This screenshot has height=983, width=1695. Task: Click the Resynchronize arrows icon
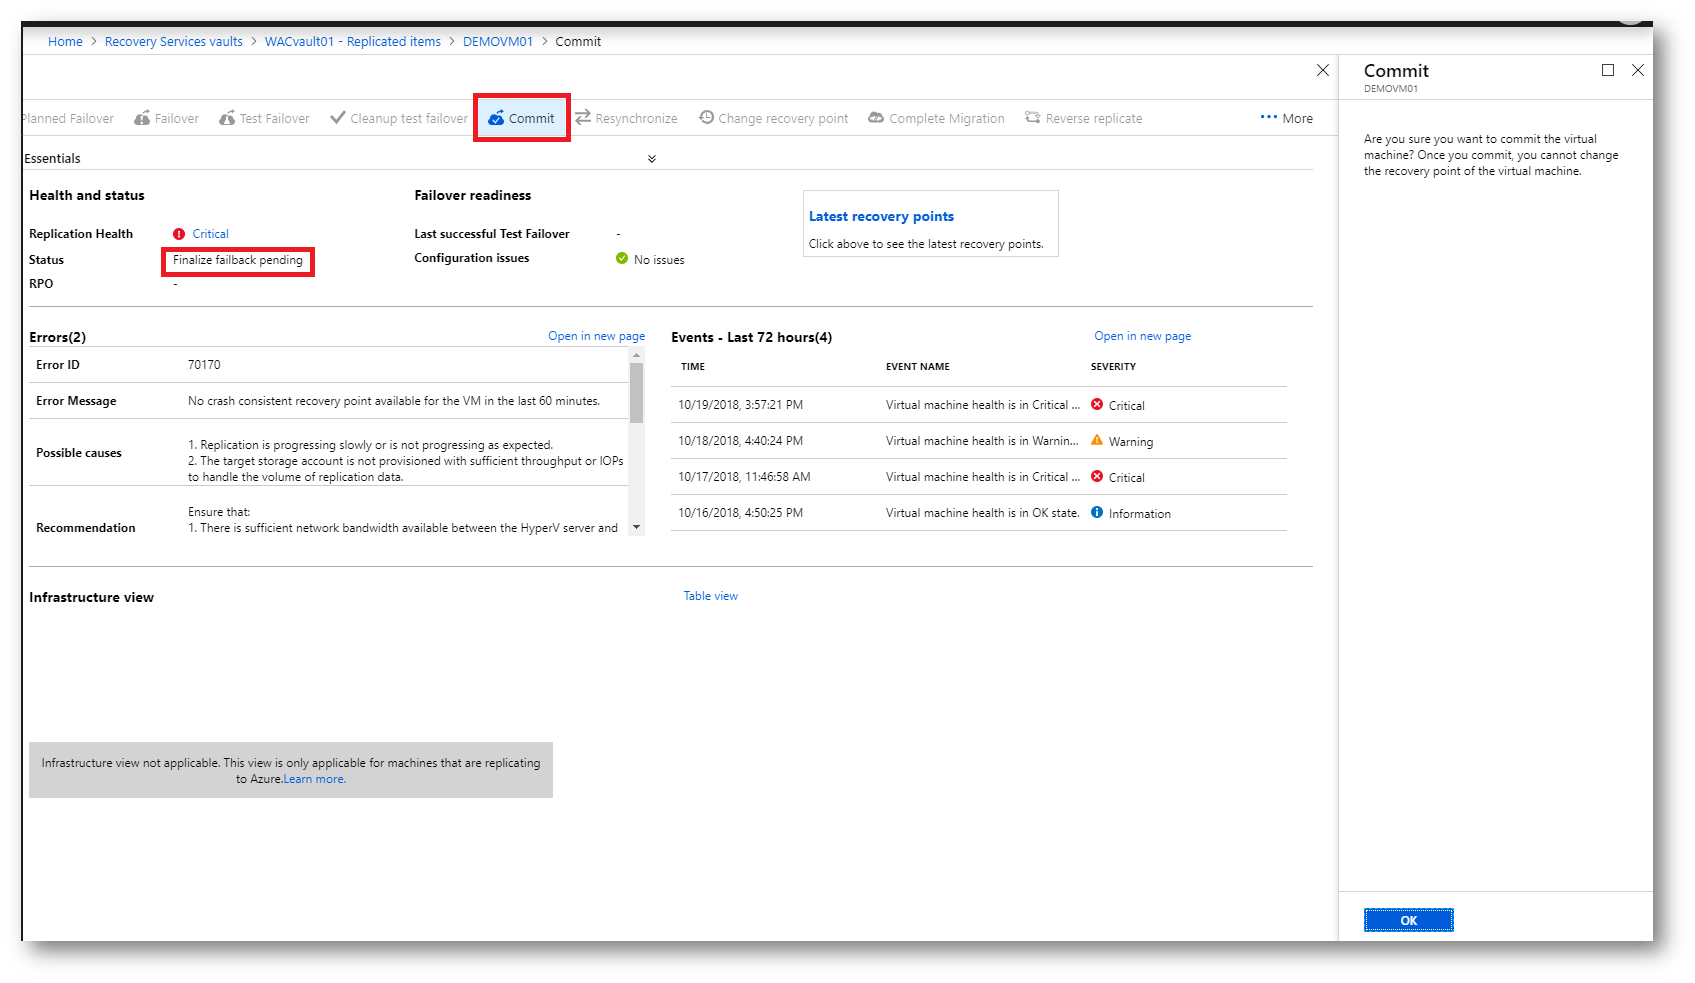tap(583, 118)
